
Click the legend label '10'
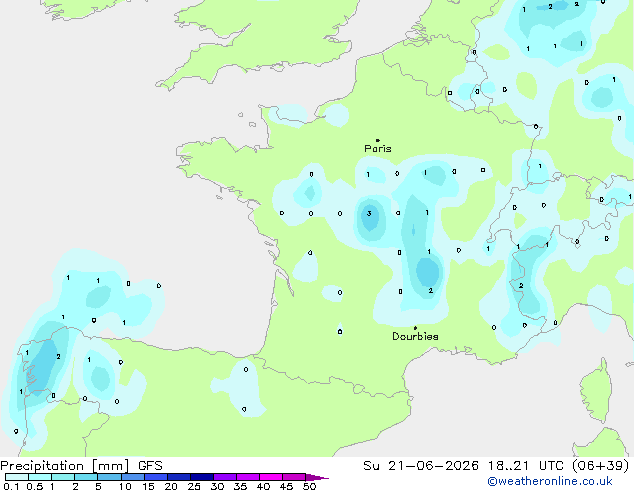click(x=125, y=486)
